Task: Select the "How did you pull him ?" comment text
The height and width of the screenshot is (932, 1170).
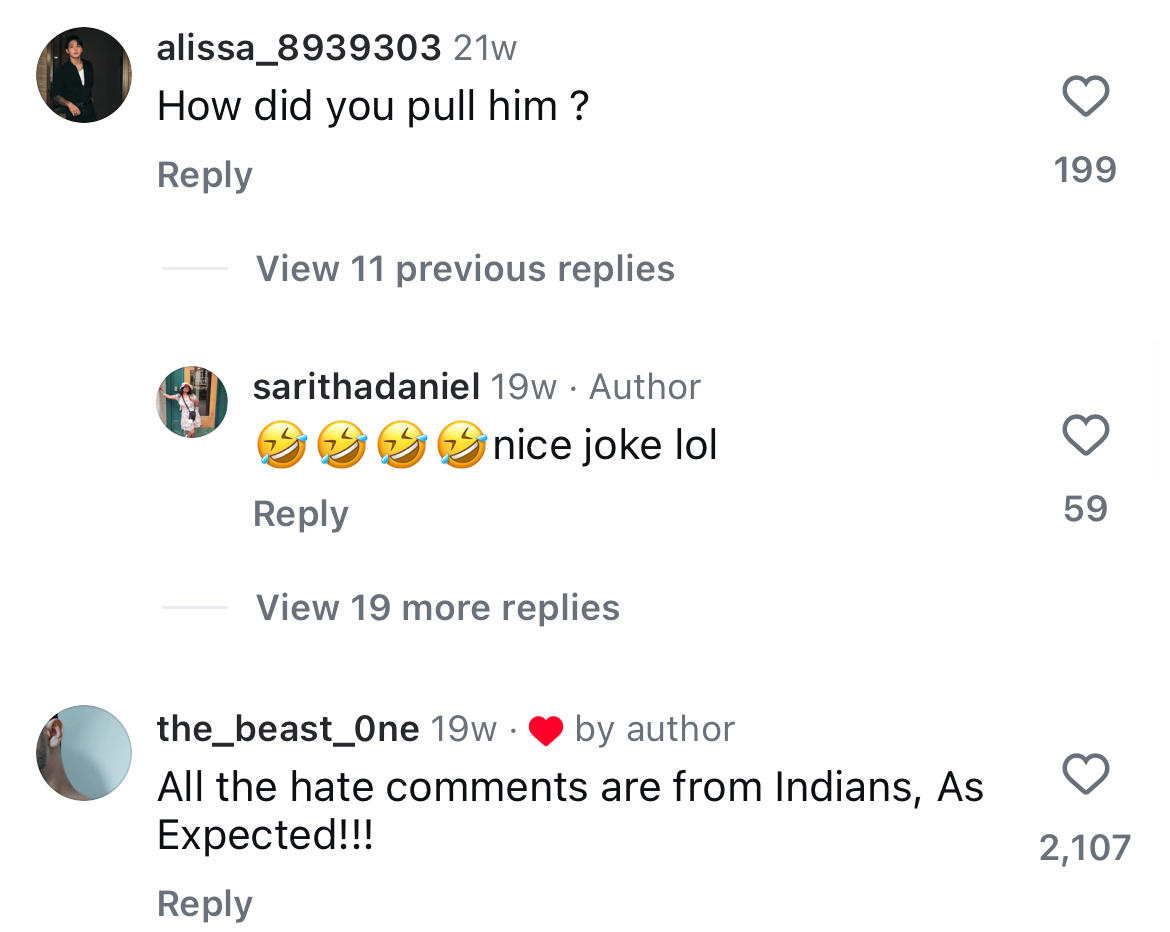Action: click(373, 106)
